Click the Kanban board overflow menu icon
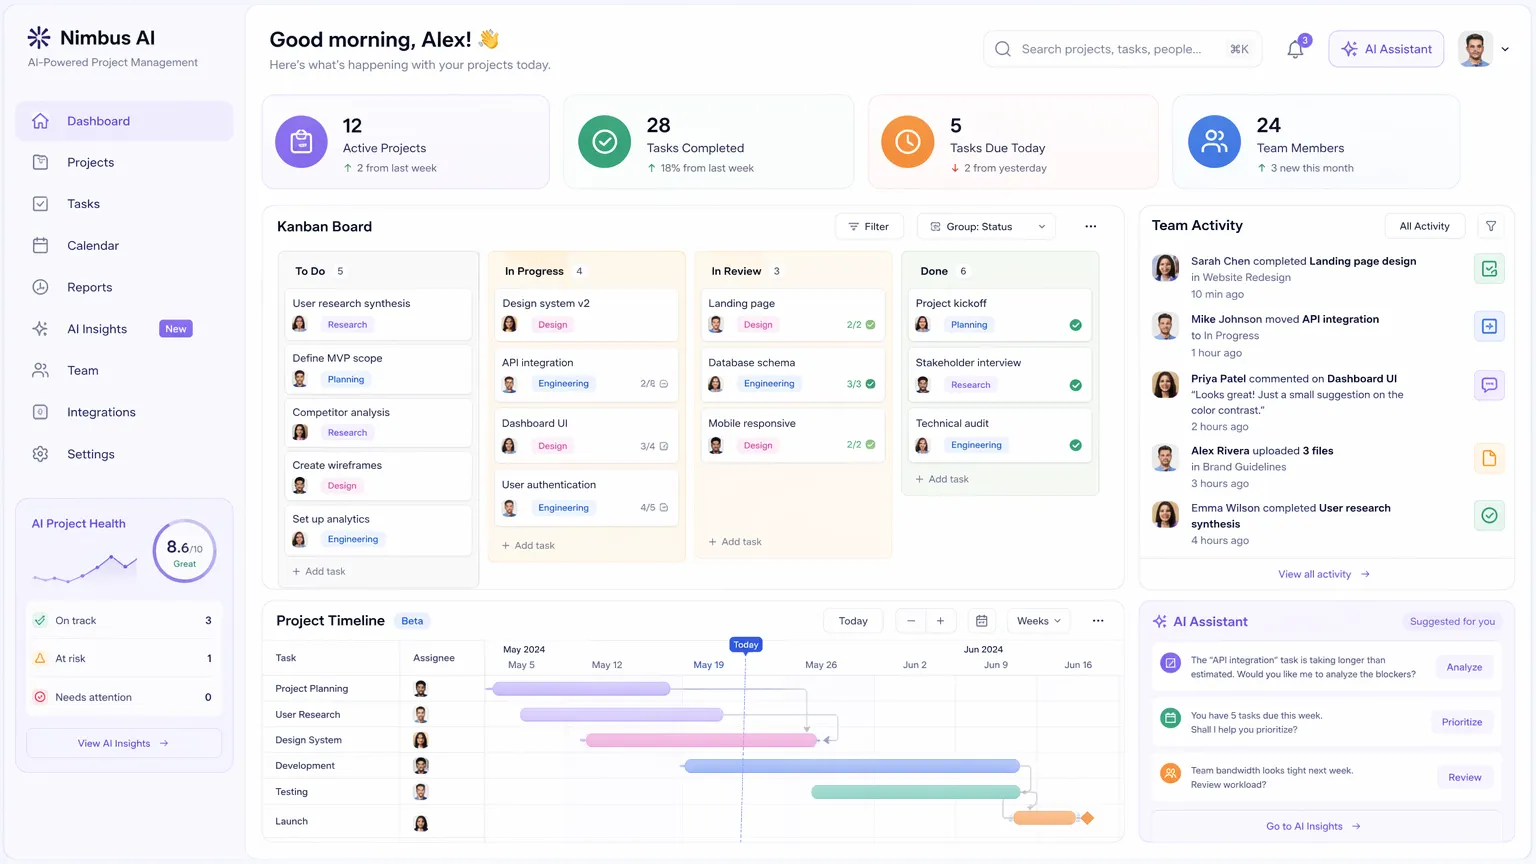Image resolution: width=1536 pixels, height=864 pixels. (1090, 226)
